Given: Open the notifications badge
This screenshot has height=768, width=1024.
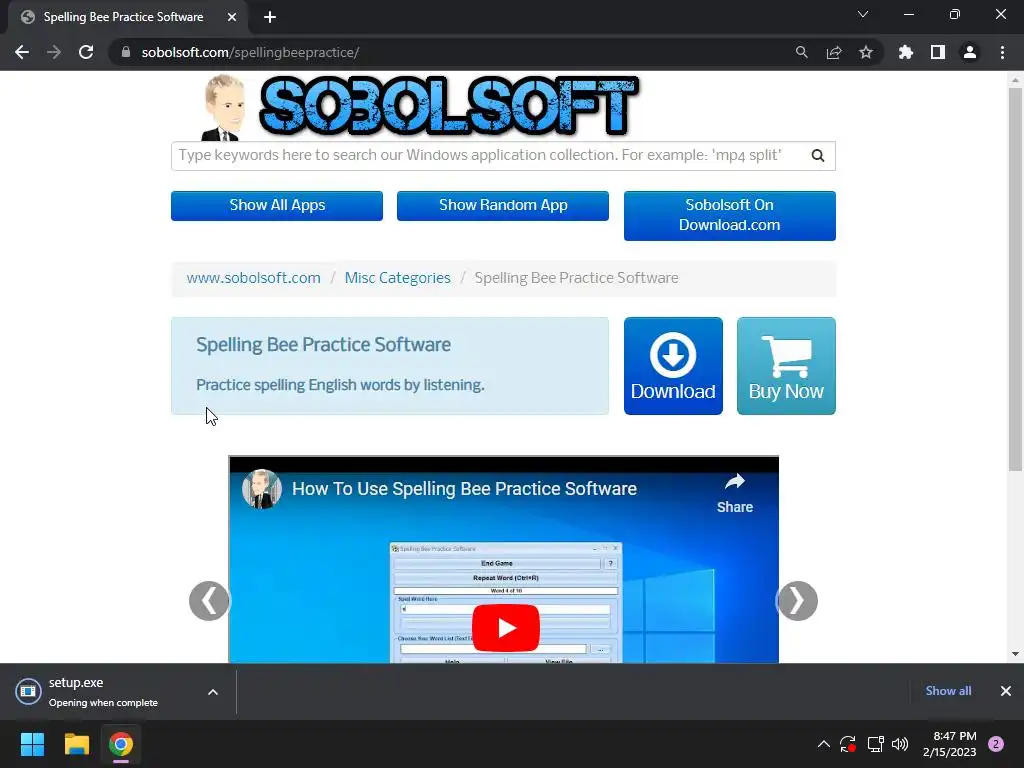Looking at the screenshot, I should (x=996, y=744).
